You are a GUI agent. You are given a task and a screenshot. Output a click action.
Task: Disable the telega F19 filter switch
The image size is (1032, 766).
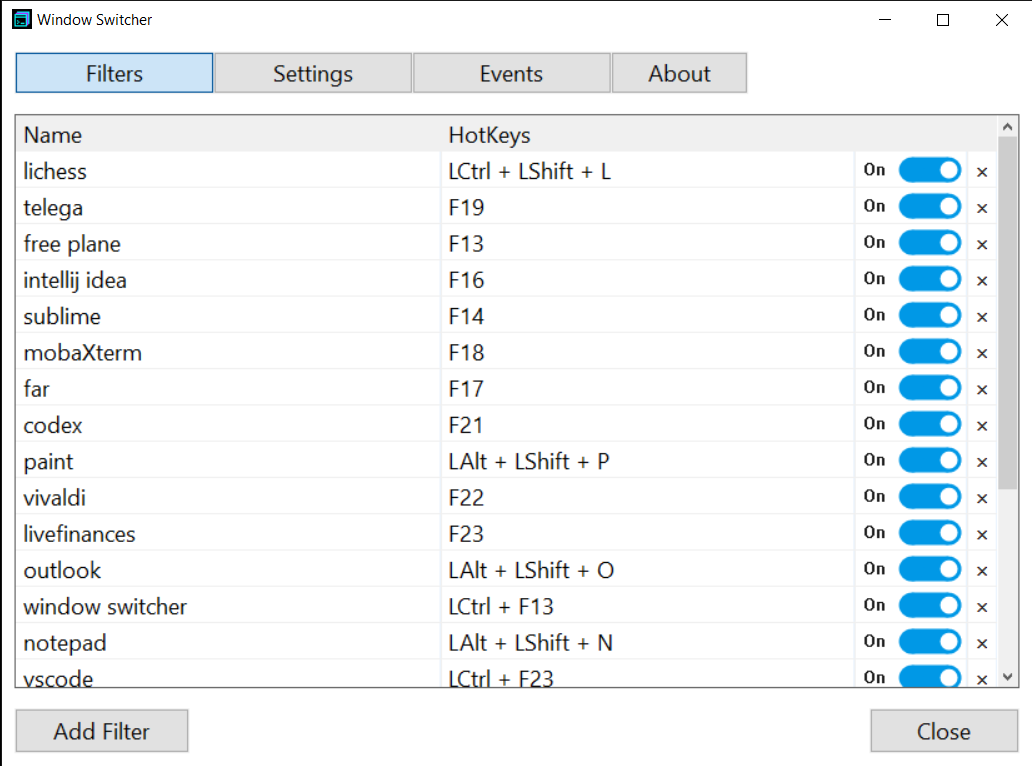929,207
